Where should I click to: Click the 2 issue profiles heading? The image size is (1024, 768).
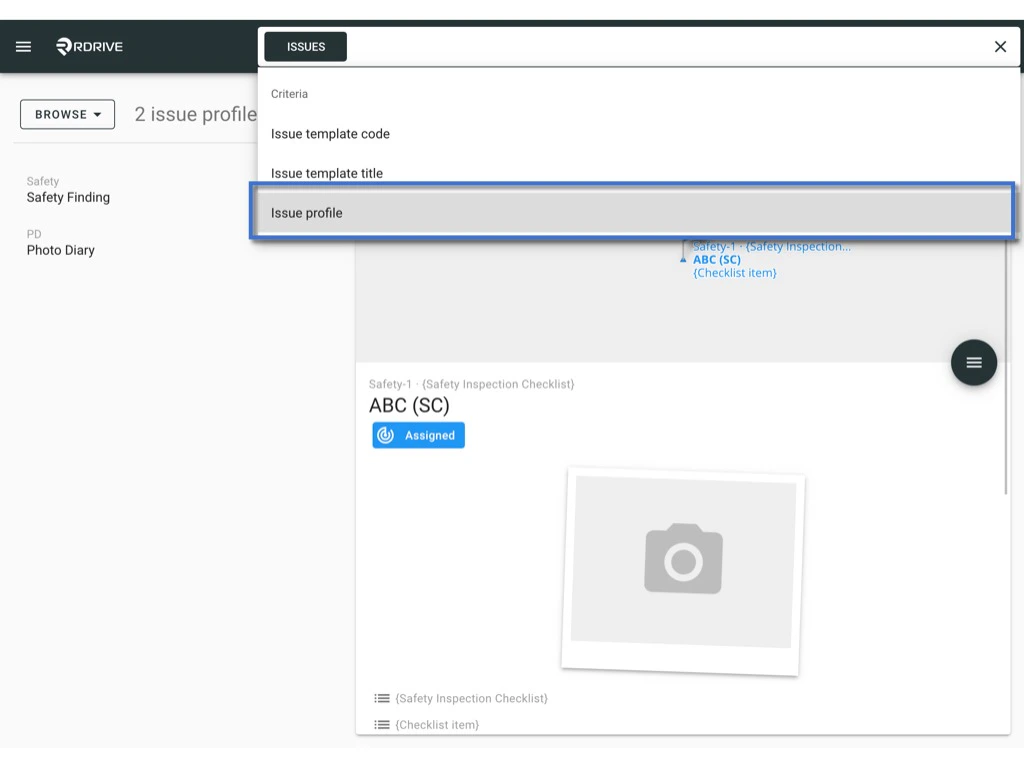(196, 114)
